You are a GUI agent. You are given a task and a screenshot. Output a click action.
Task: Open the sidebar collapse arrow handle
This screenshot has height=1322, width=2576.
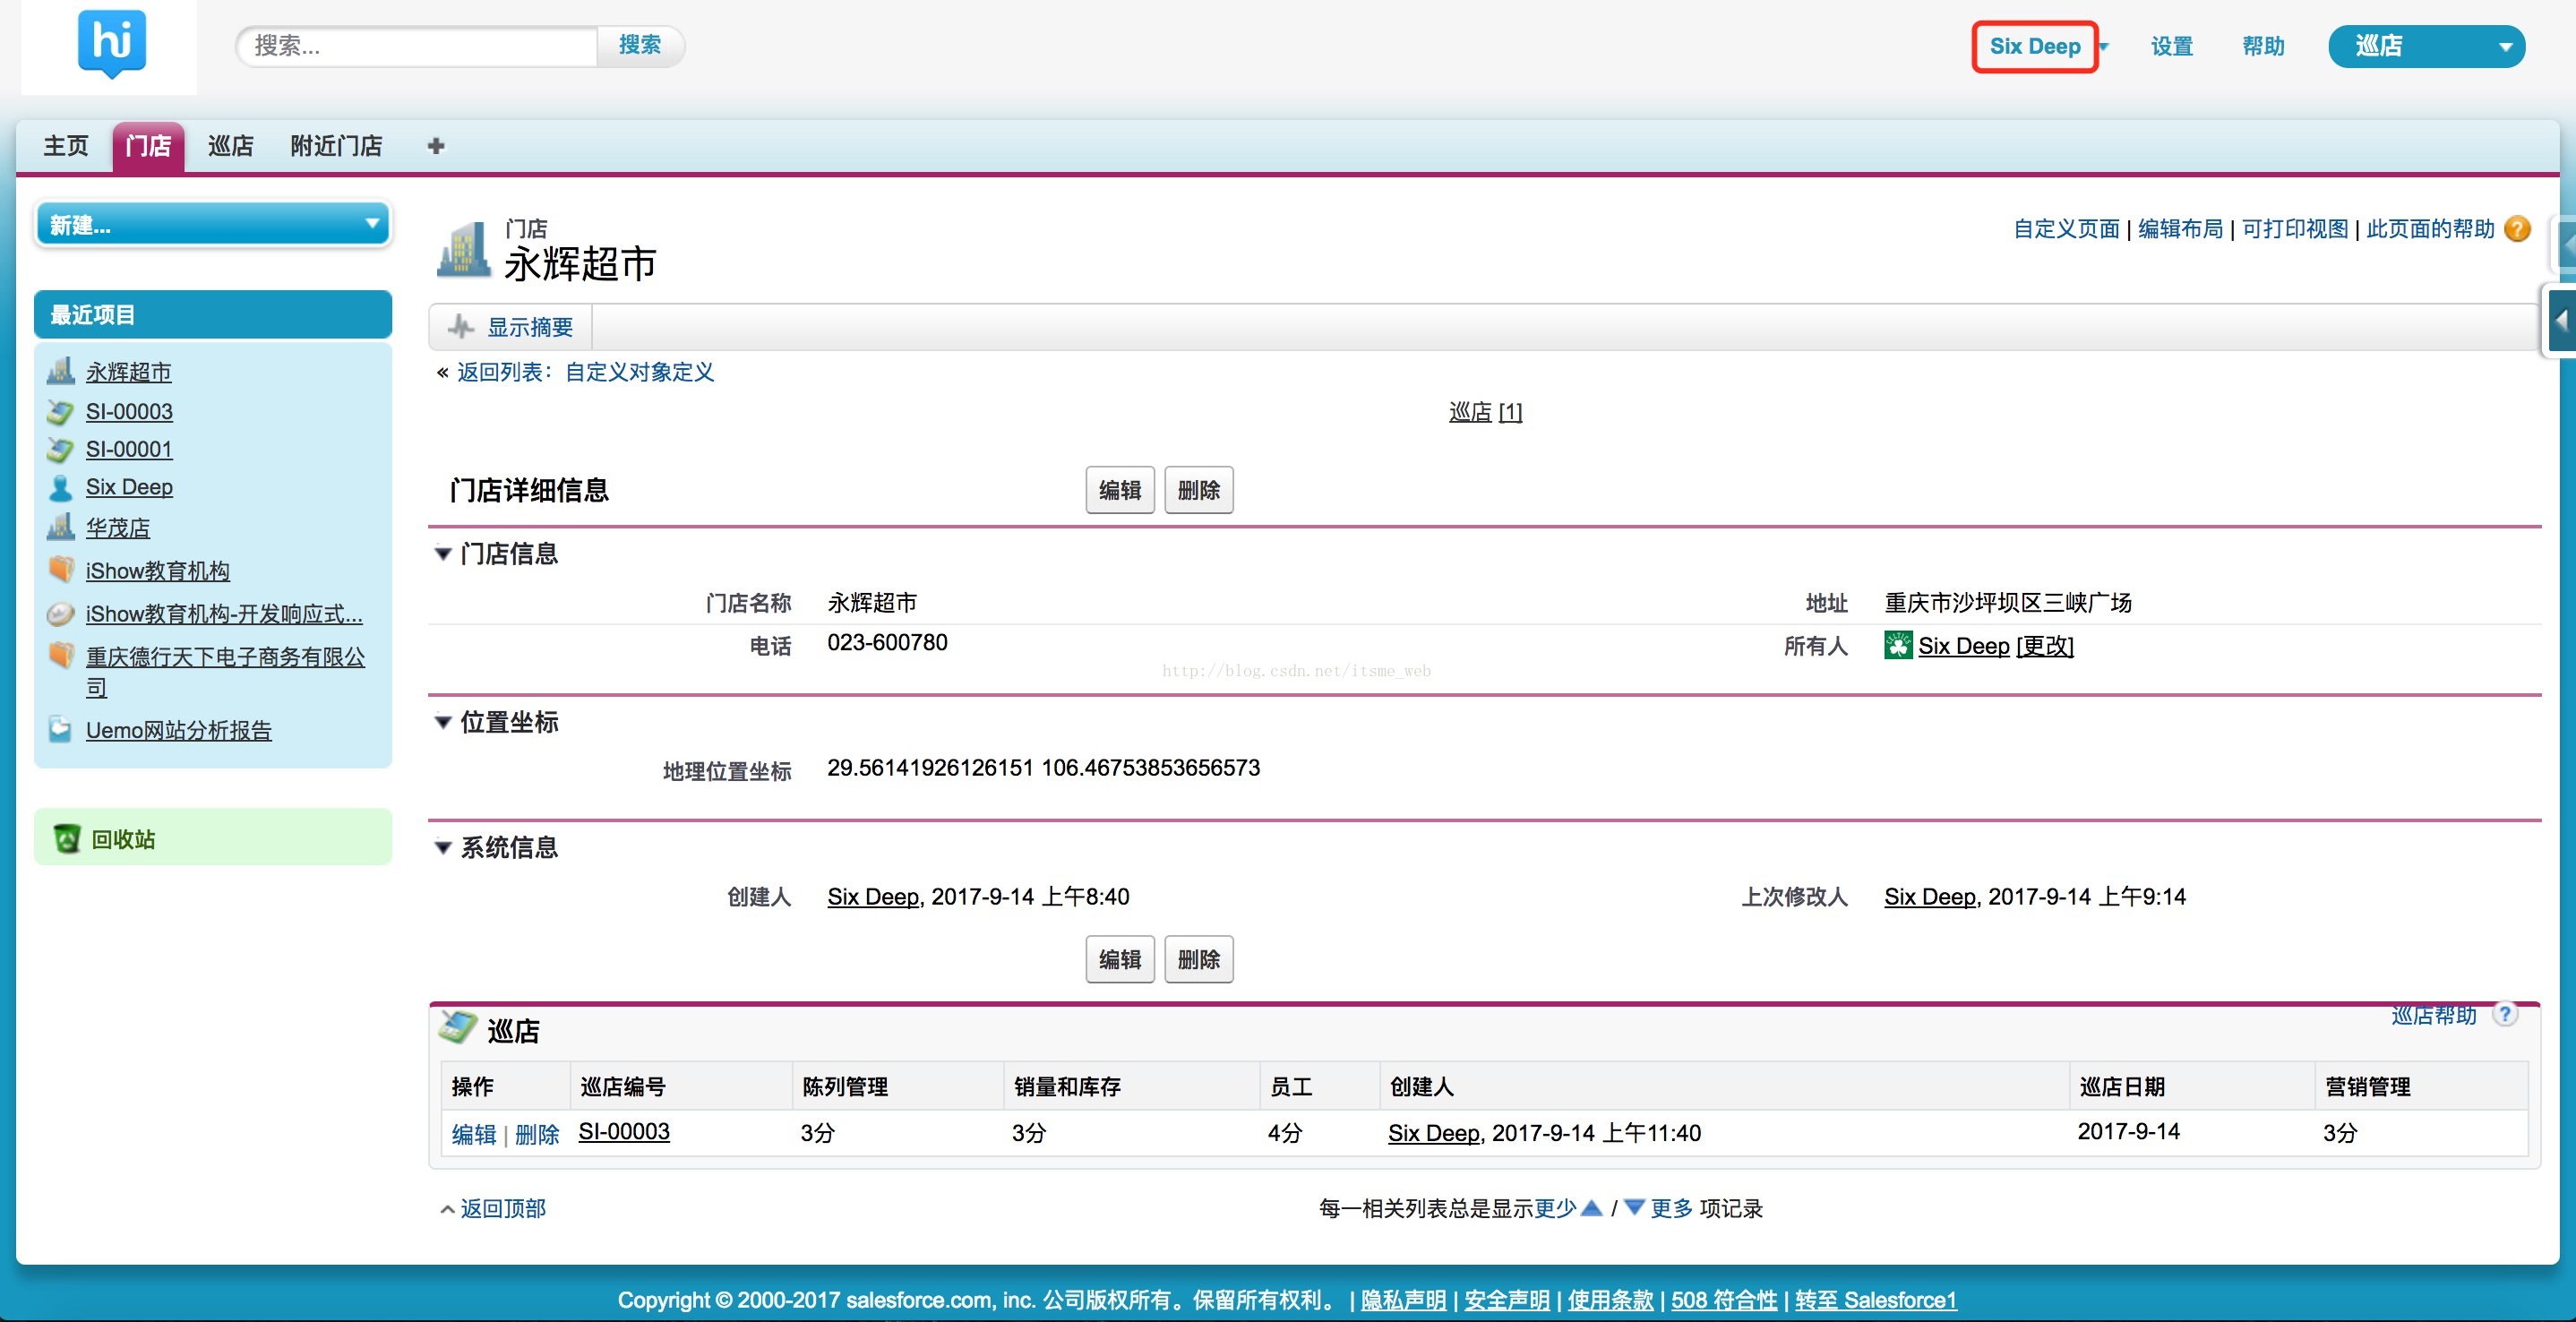click(x=2561, y=321)
